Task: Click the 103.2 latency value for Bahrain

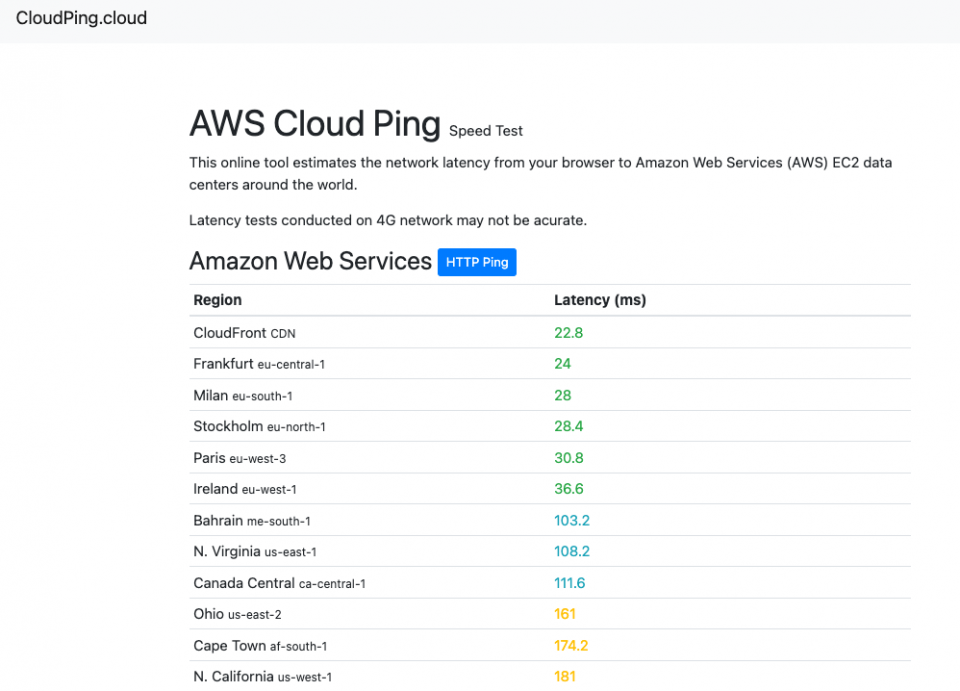Action: click(572, 521)
